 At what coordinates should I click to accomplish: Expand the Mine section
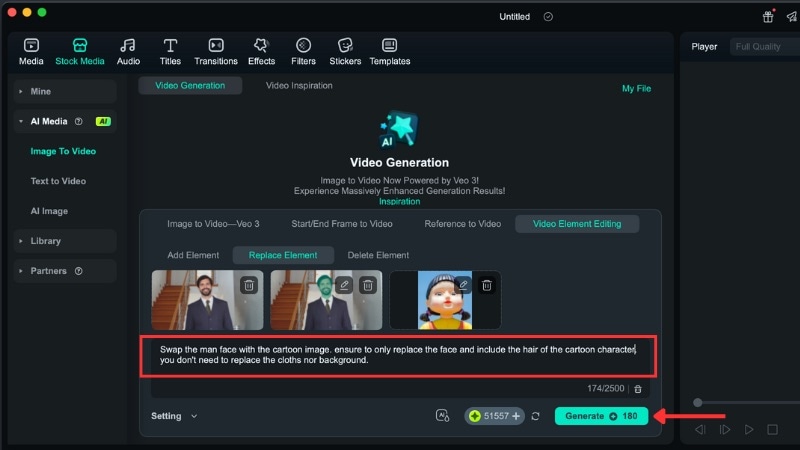[x=65, y=91]
